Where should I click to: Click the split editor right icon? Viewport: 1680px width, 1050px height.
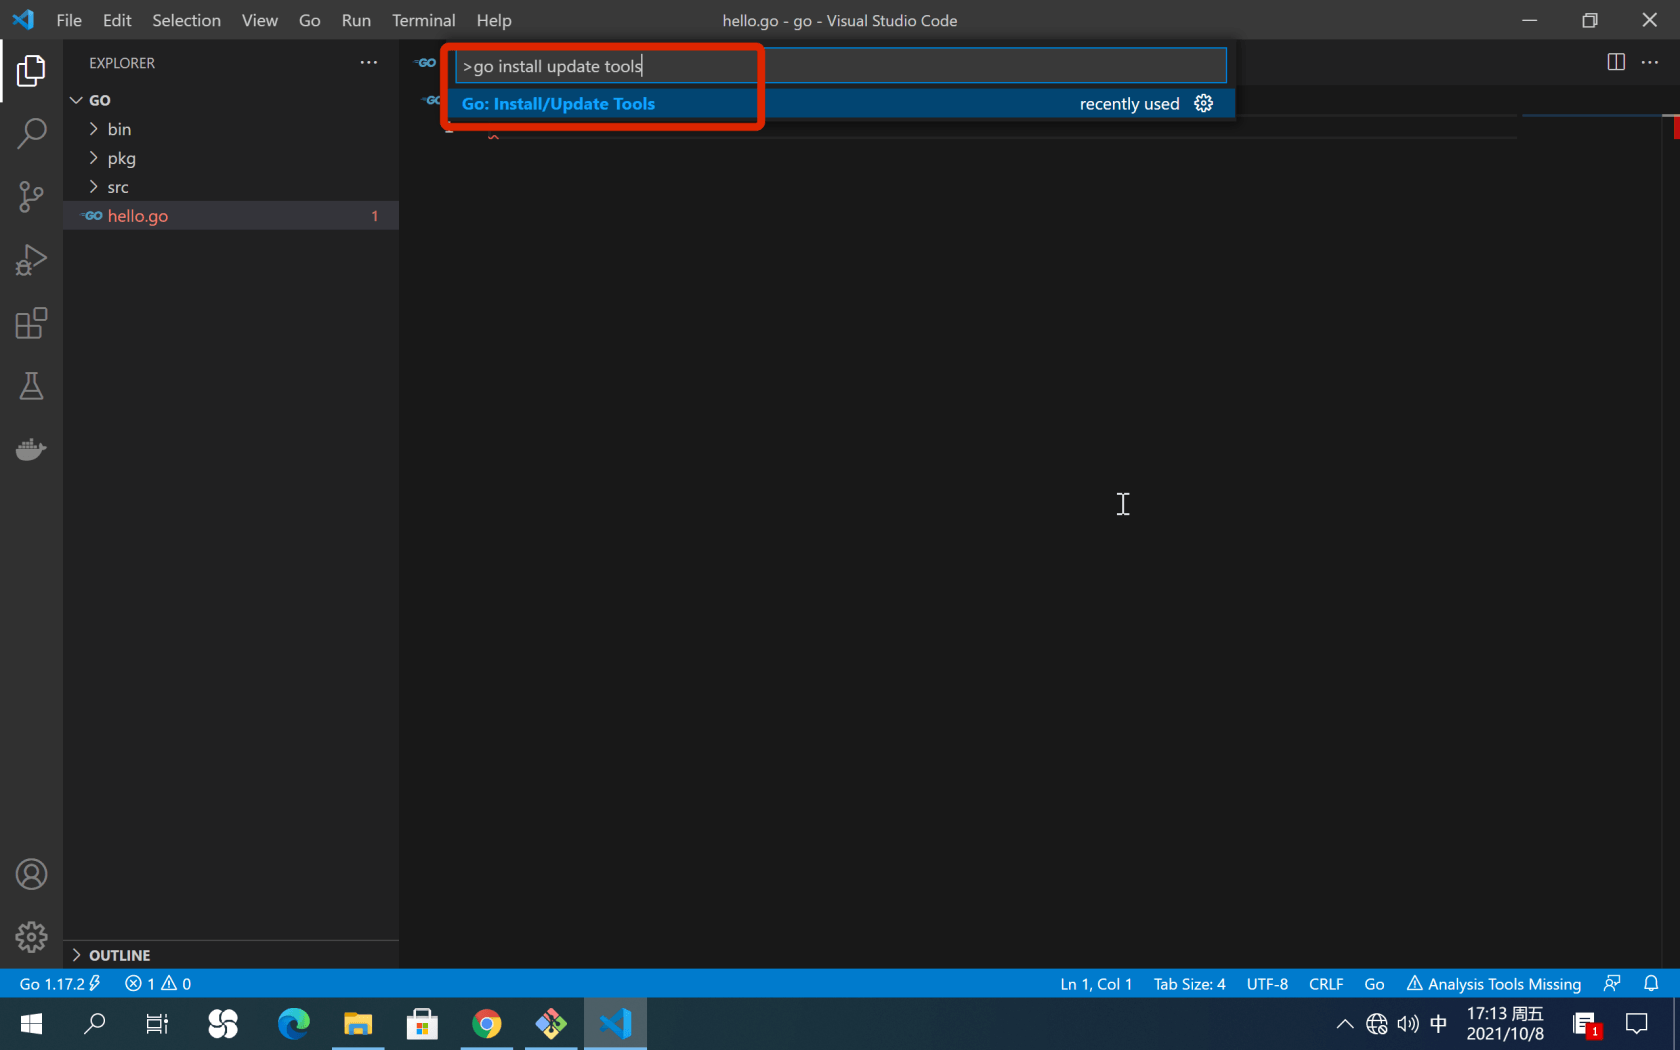1616,62
